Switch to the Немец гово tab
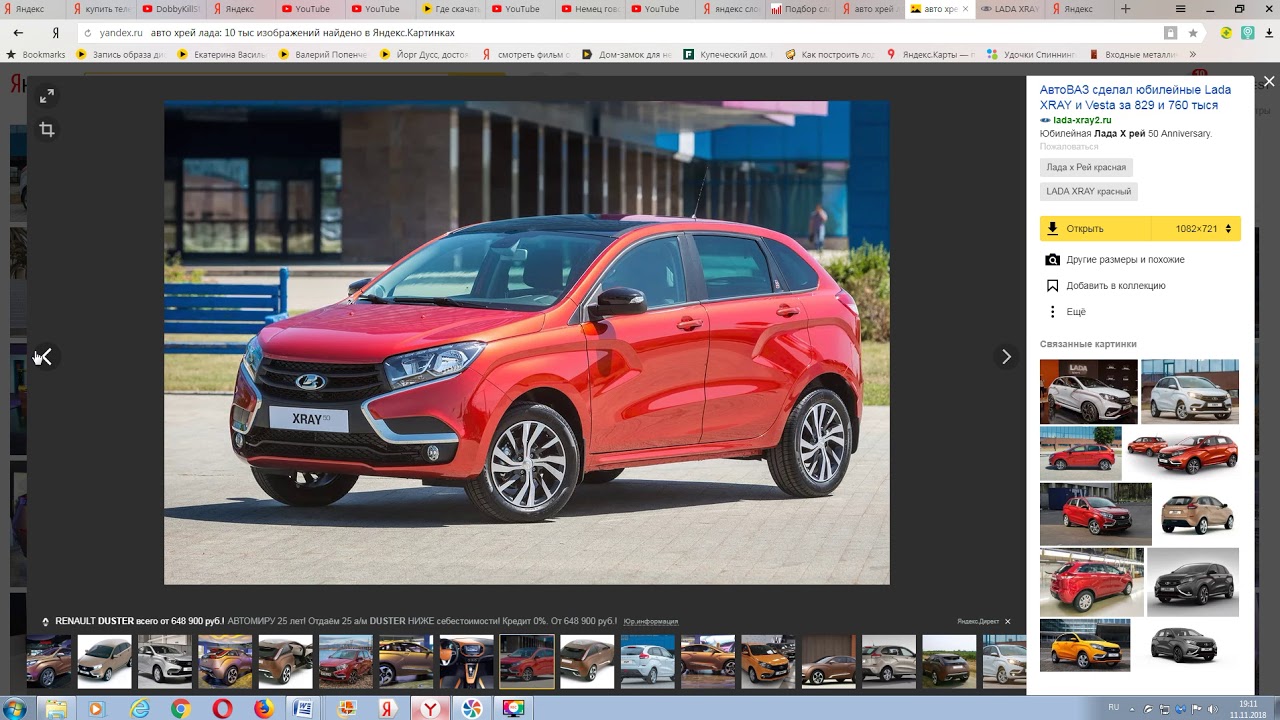The width and height of the screenshot is (1280, 720). (x=590, y=9)
